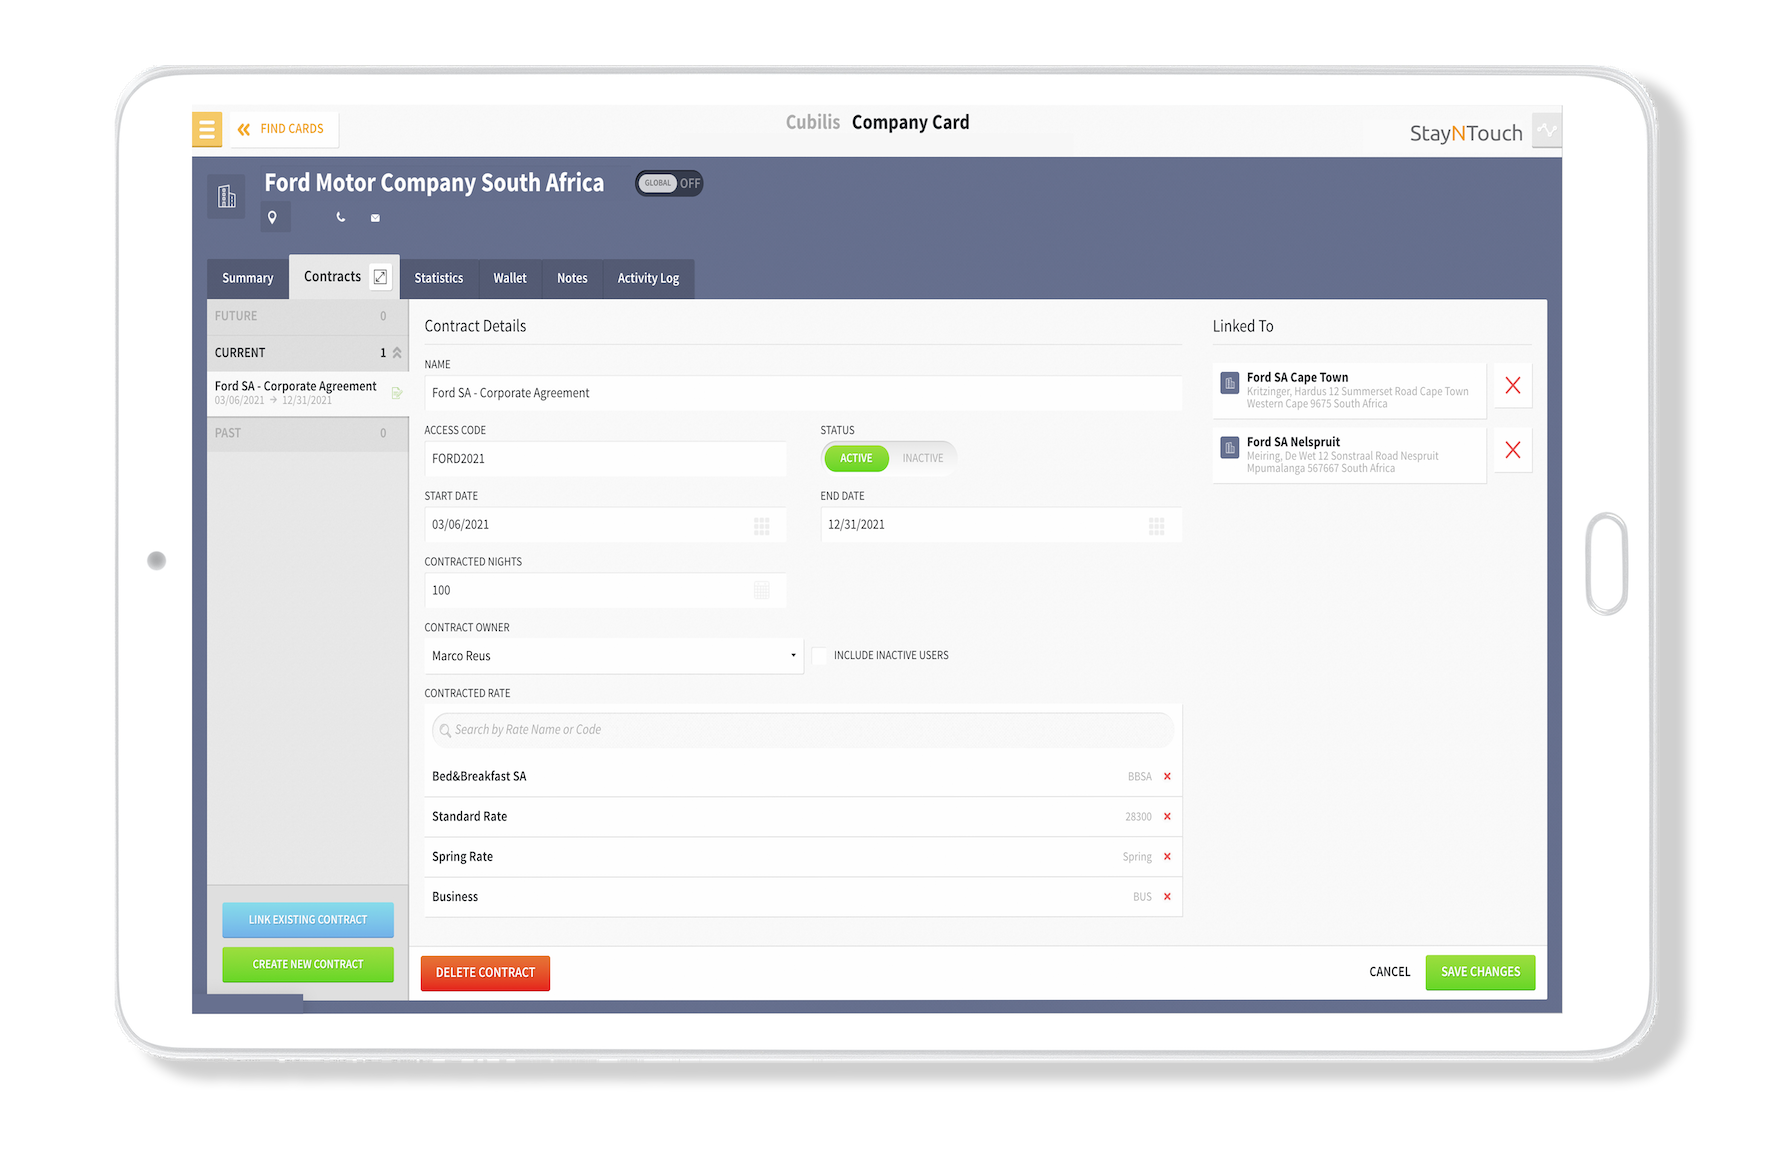
Task: Click the phone icon under company name
Action: tap(341, 217)
